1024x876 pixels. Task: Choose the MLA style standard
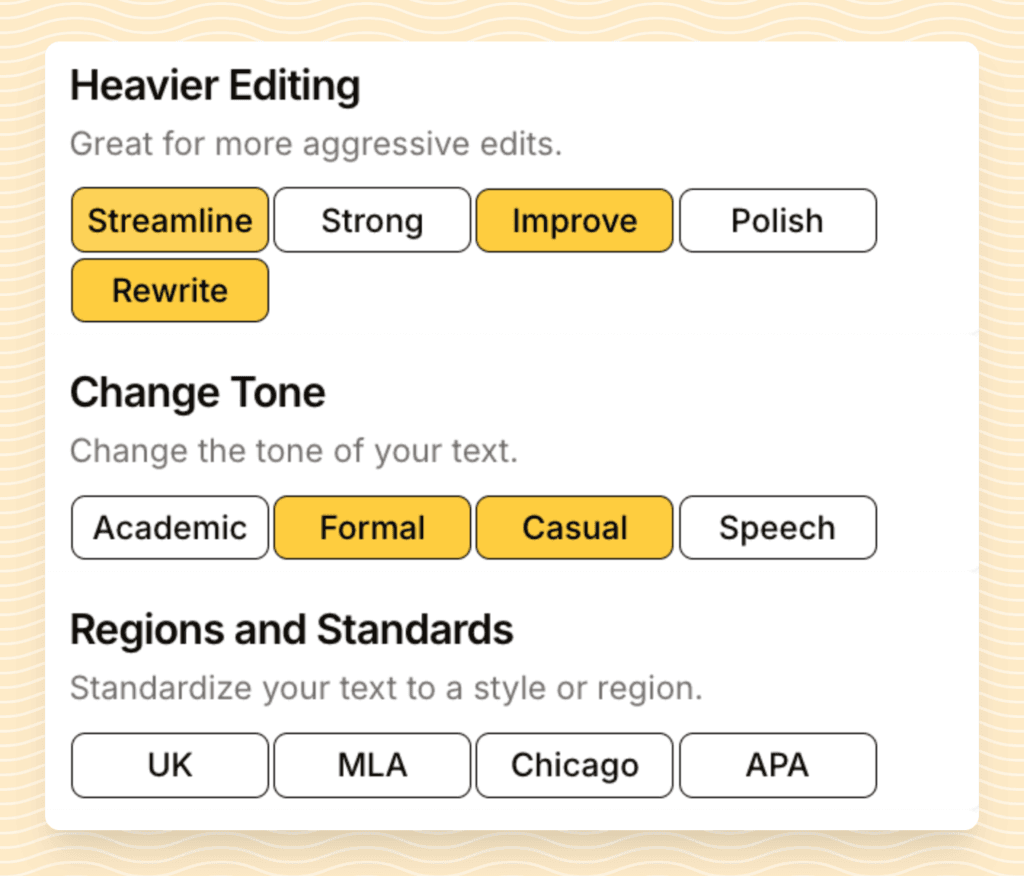pyautogui.click(x=371, y=765)
